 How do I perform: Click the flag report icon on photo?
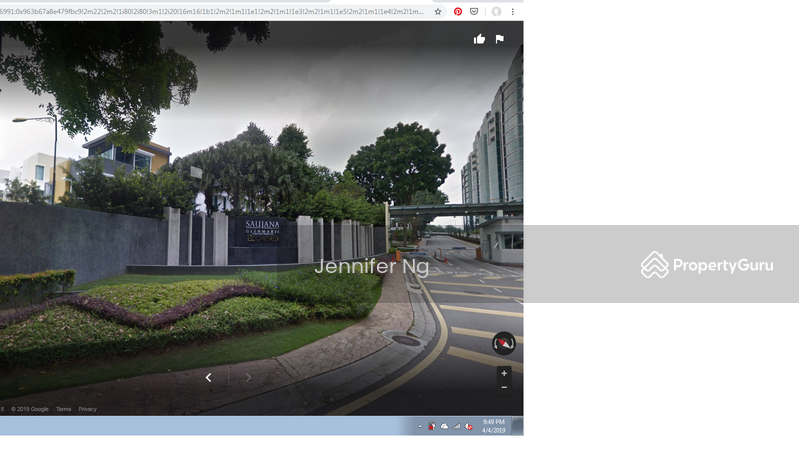499,39
